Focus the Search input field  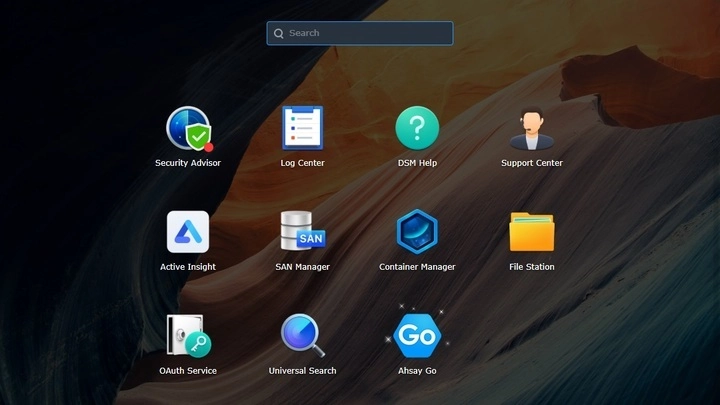360,33
